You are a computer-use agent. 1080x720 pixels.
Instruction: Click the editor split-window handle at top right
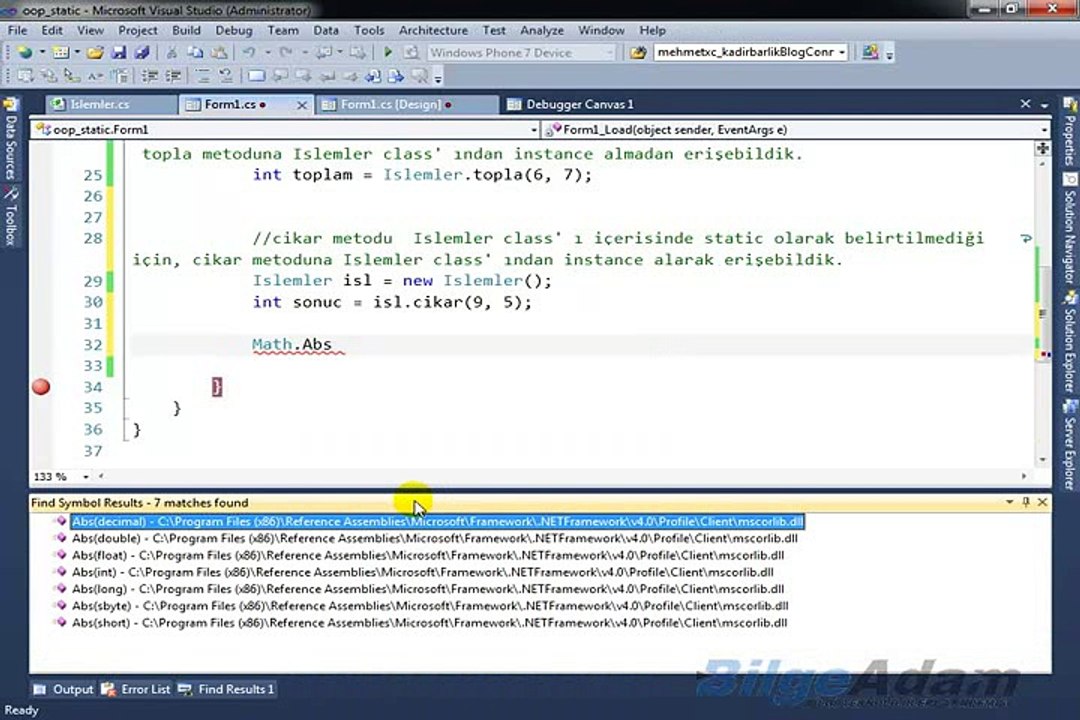1042,148
